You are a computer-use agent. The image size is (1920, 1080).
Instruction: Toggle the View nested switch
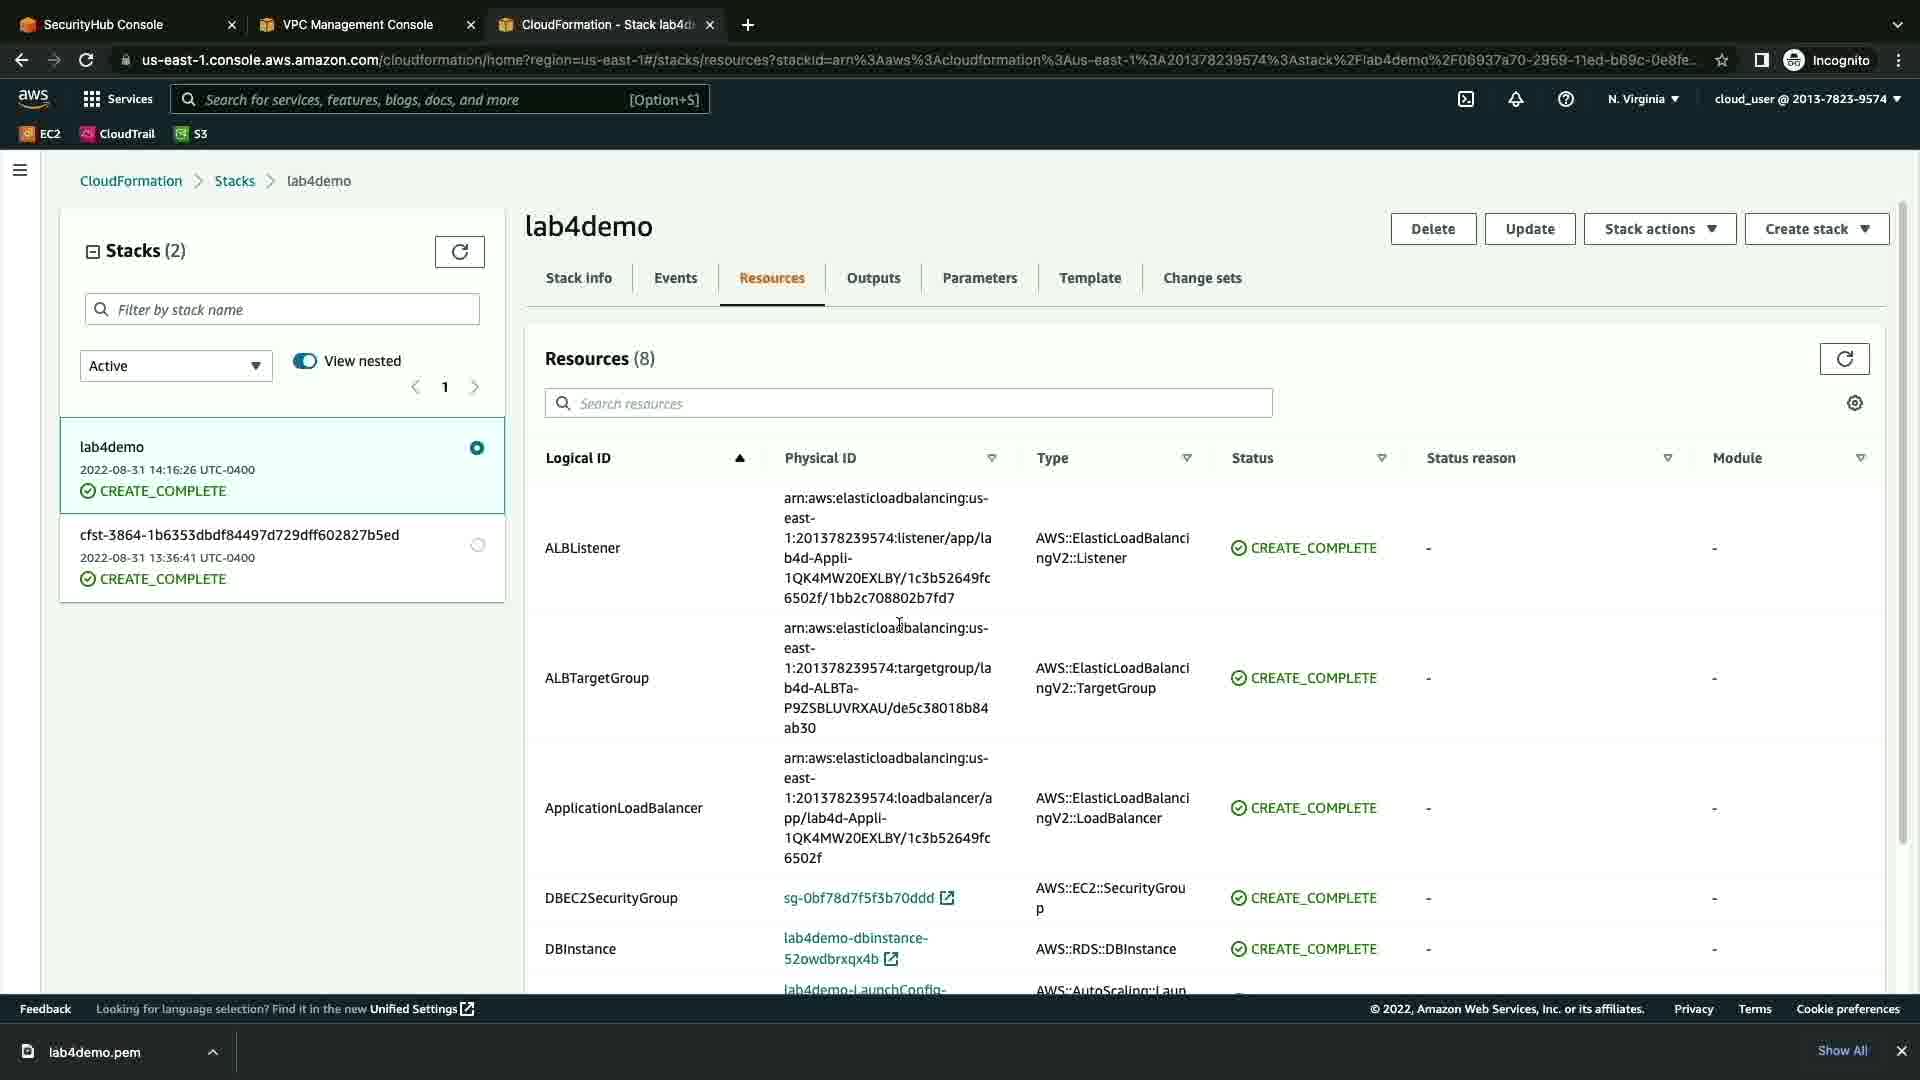click(x=305, y=361)
